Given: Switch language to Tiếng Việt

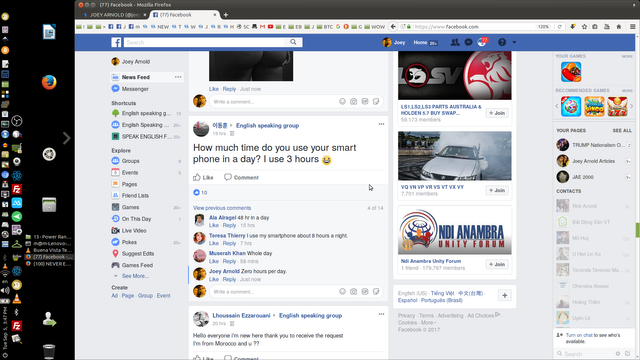Looking at the screenshot, I should pyautogui.click(x=442, y=293).
